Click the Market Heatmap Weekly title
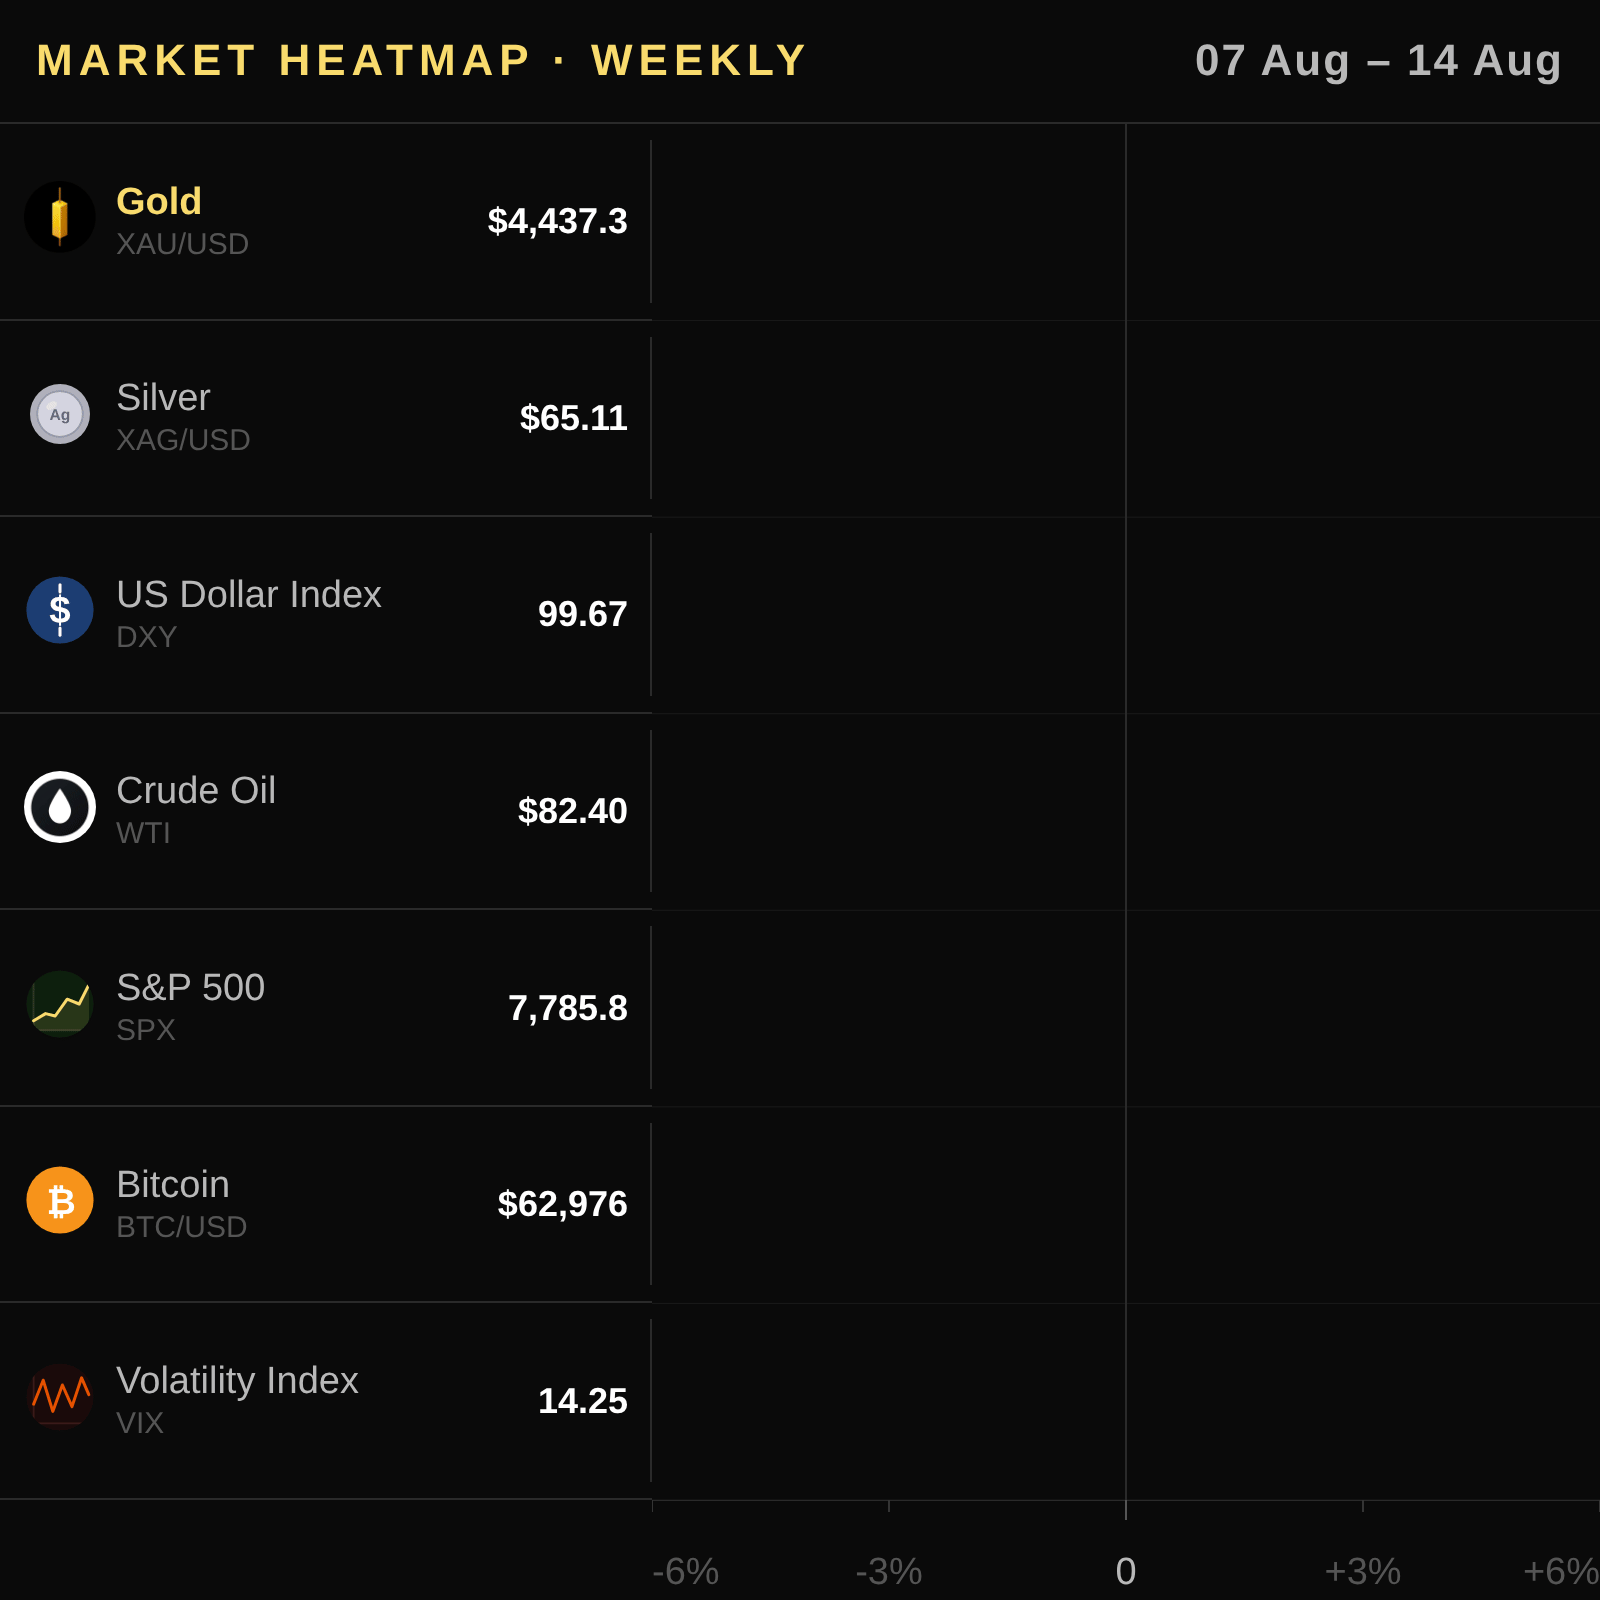 [422, 61]
